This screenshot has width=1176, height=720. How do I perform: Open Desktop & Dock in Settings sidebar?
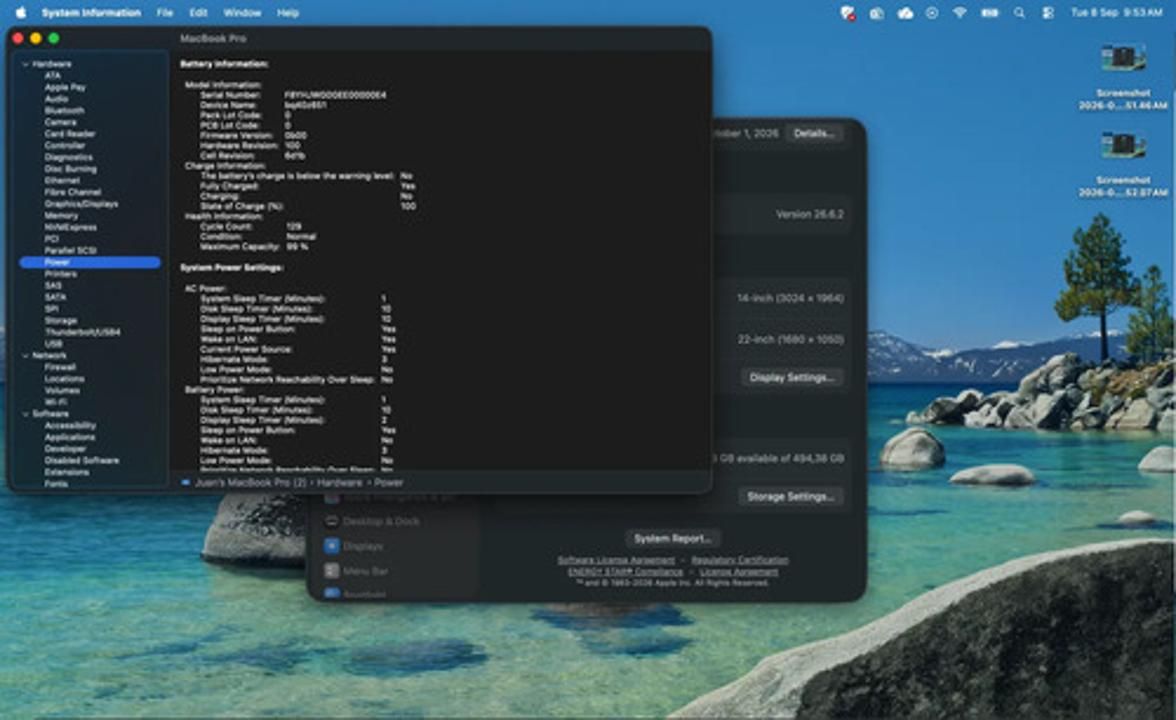coord(373,521)
